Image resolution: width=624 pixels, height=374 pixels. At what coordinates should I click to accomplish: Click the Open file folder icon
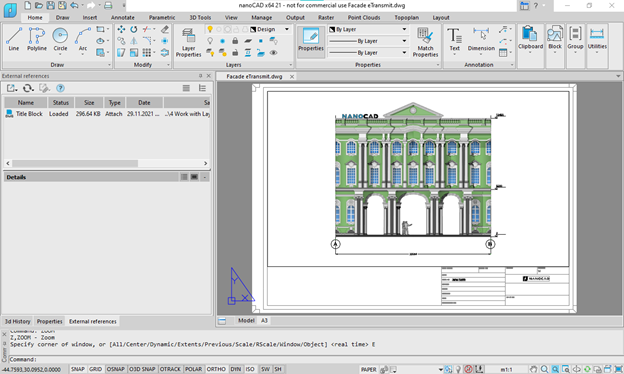coord(39,6)
